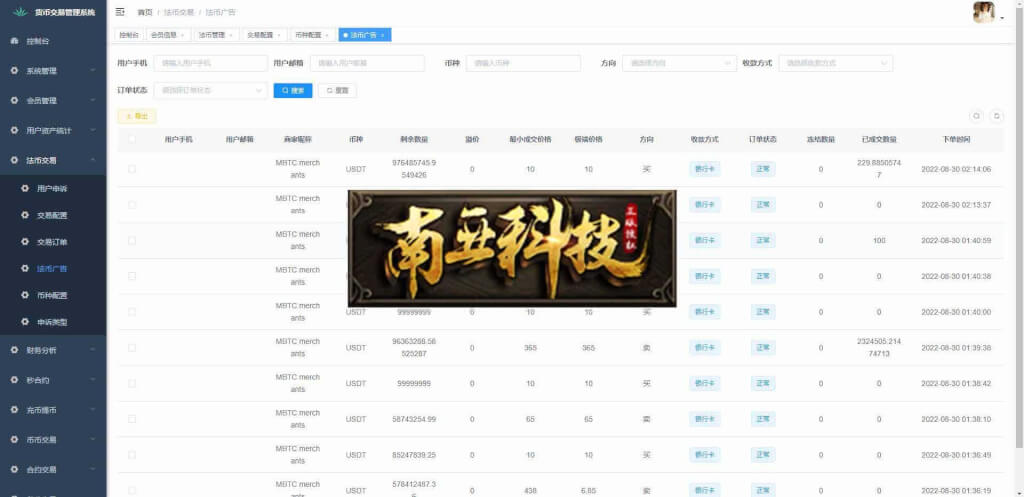This screenshot has height=497, width=1024.
Task: Close the 币种配置 tab with its x
Action: [327, 35]
